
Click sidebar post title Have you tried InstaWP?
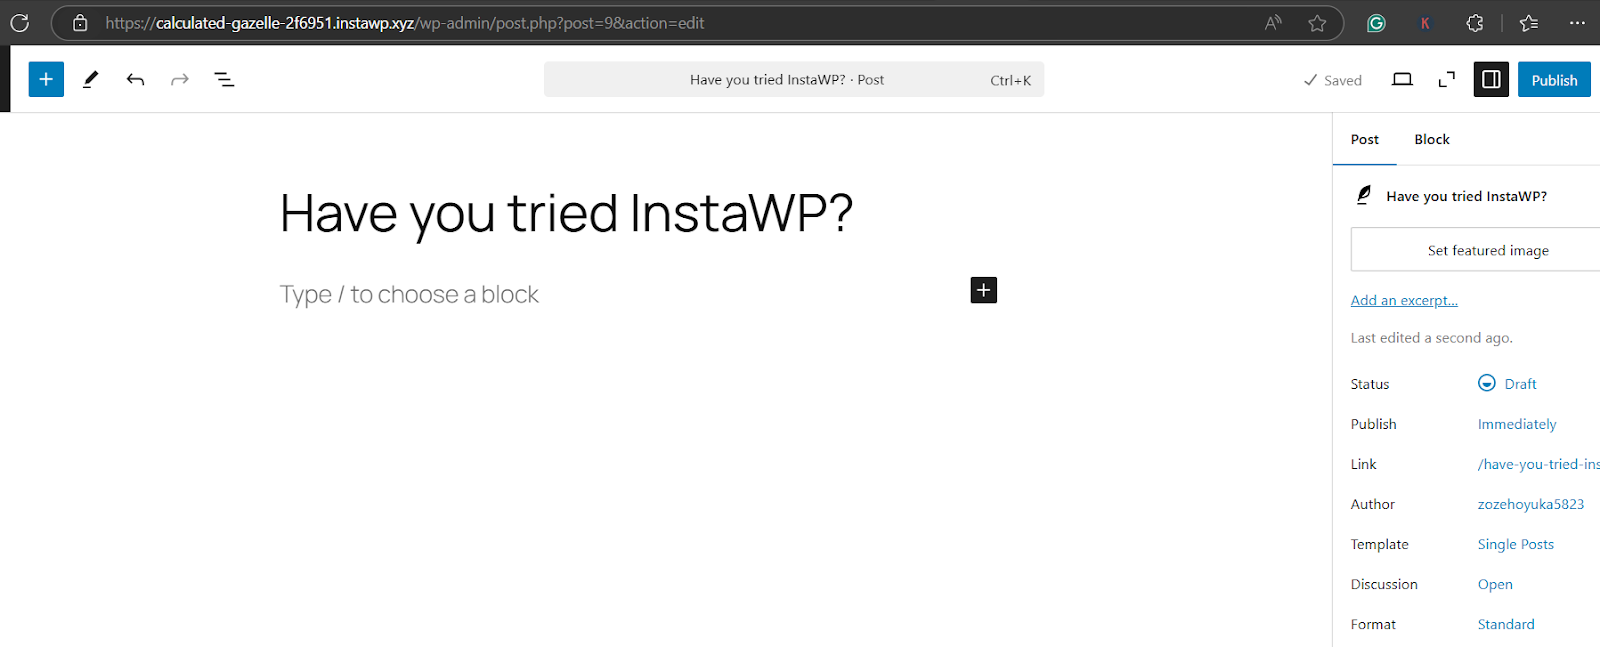[x=1466, y=196]
